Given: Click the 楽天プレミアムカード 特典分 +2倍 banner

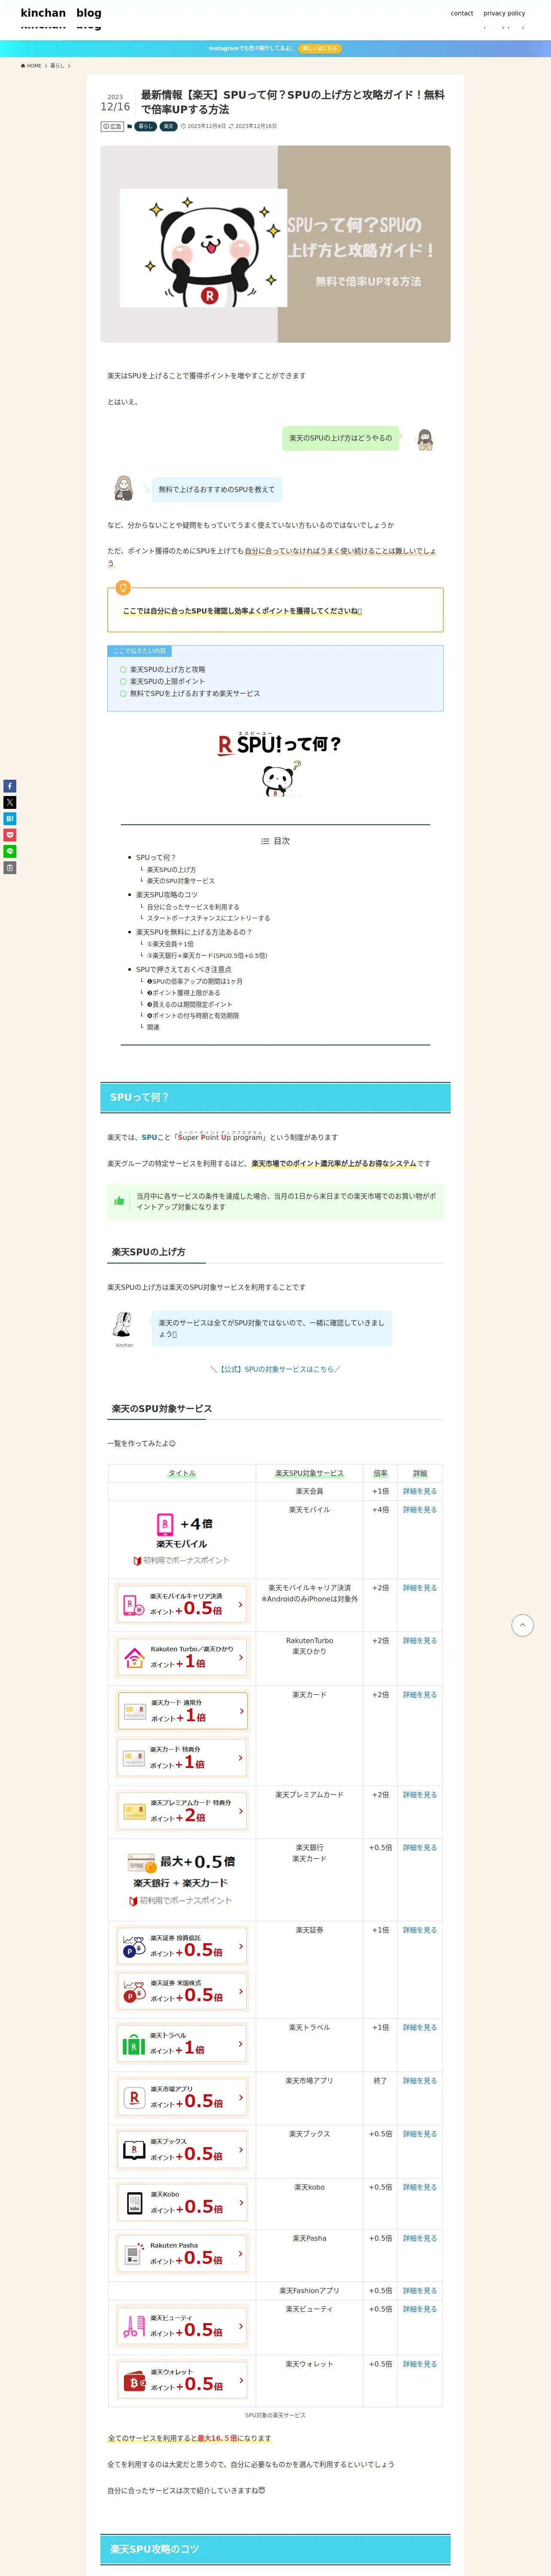Looking at the screenshot, I should point(182,1811).
